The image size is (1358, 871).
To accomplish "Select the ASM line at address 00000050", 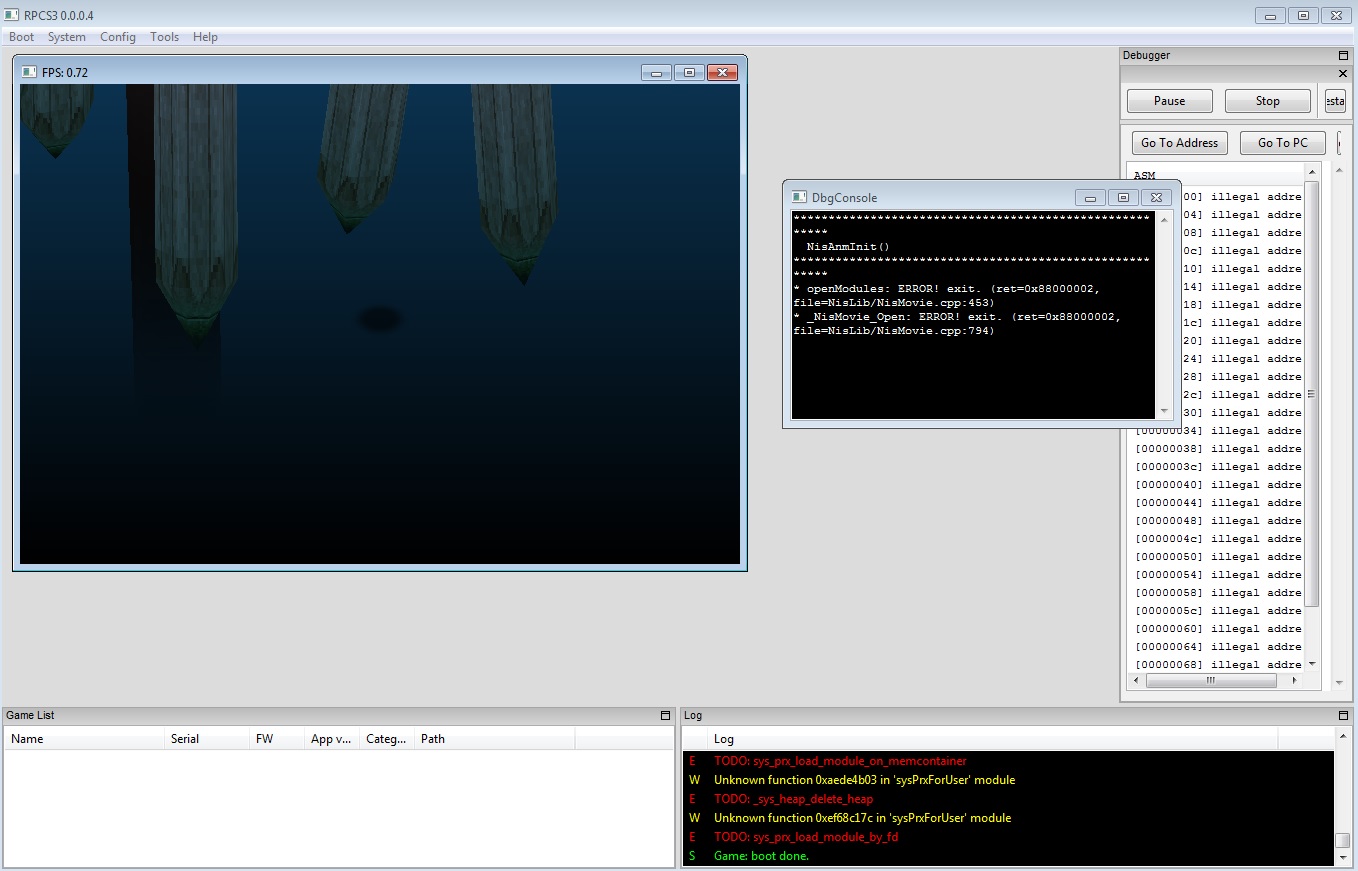I will 1218,557.
